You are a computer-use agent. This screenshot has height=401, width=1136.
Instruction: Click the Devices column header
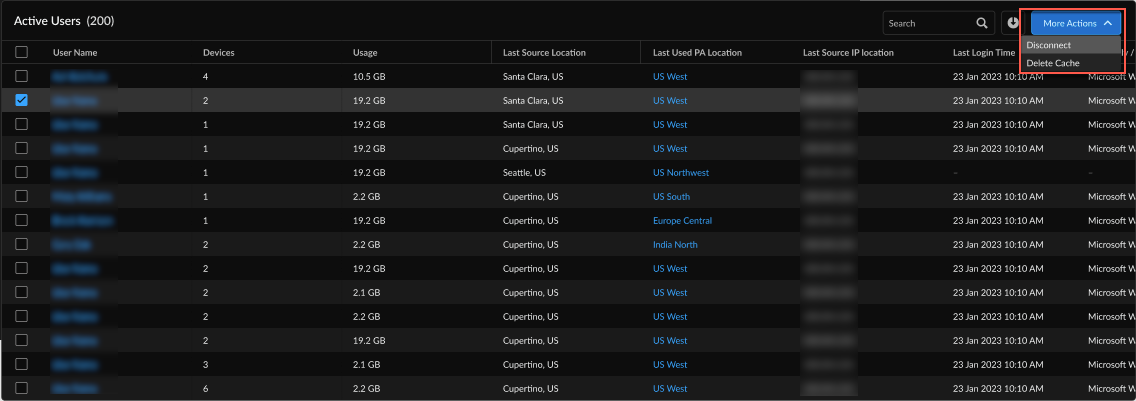tap(219, 52)
